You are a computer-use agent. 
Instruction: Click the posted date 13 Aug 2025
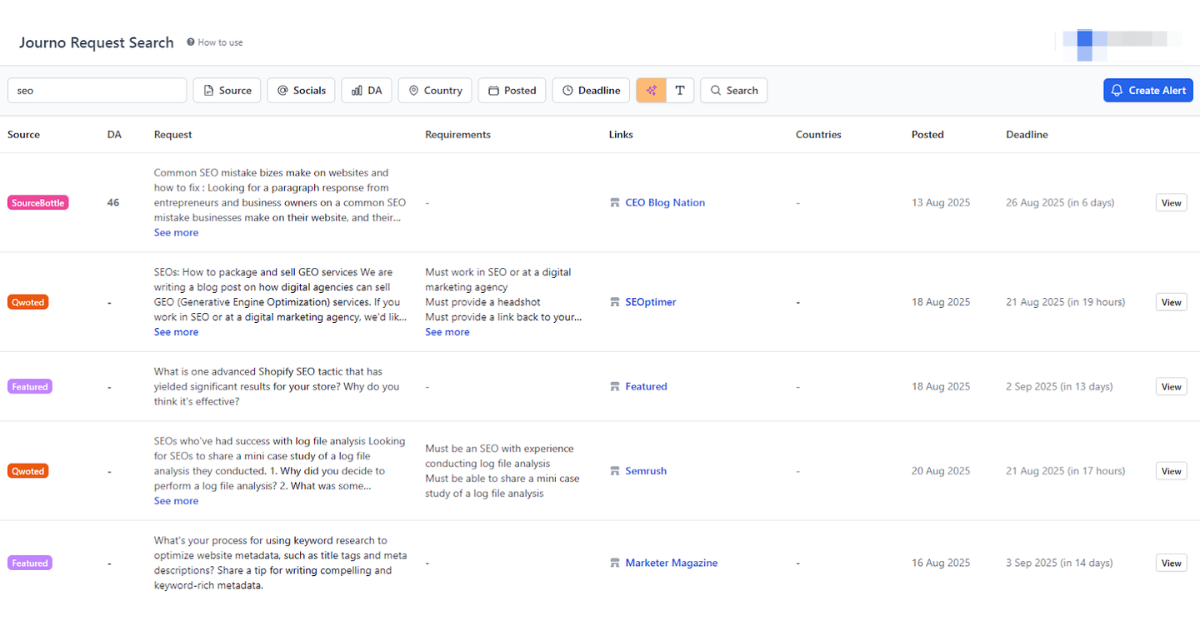click(941, 202)
